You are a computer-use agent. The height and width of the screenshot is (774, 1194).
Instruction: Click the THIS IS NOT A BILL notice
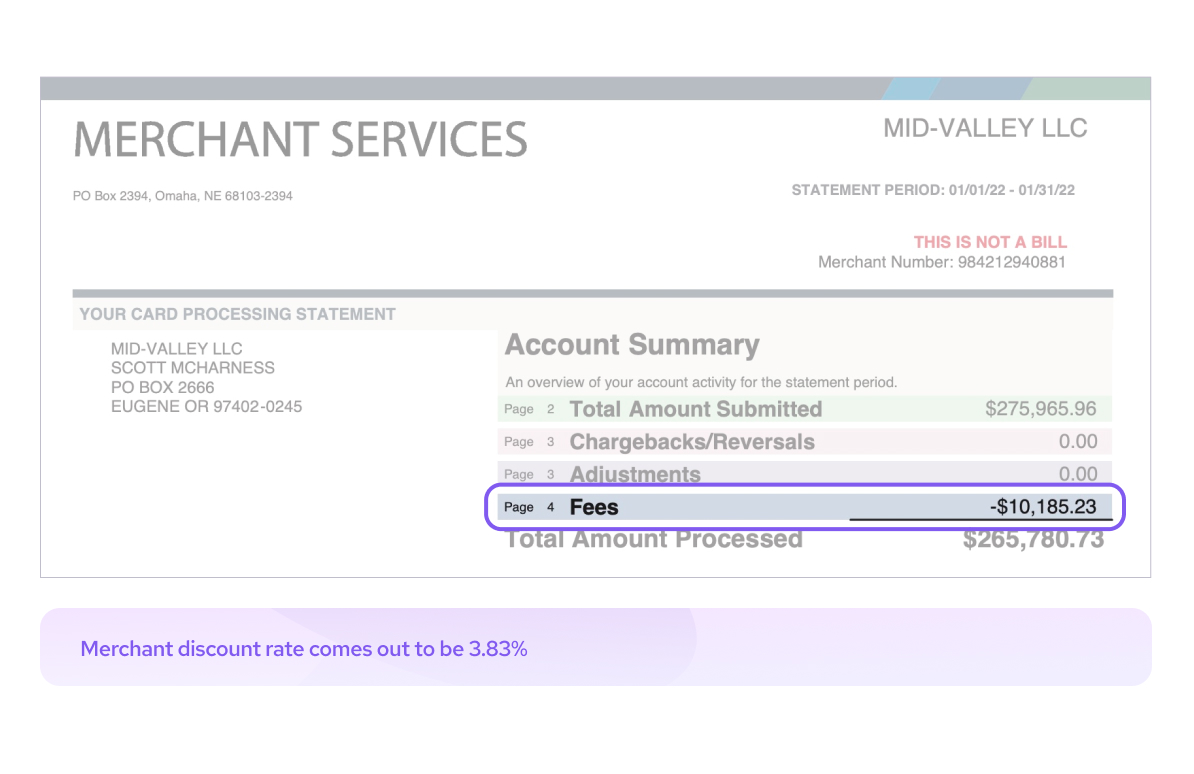click(990, 242)
